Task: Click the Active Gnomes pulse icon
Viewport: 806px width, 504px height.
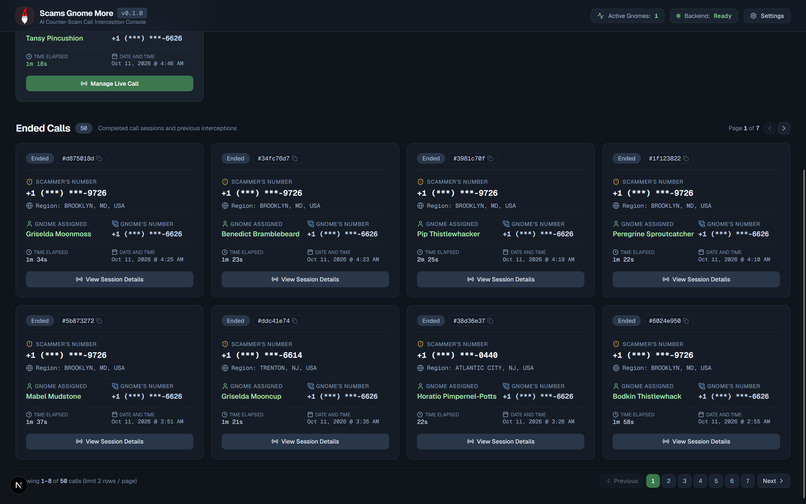Action: click(x=600, y=16)
